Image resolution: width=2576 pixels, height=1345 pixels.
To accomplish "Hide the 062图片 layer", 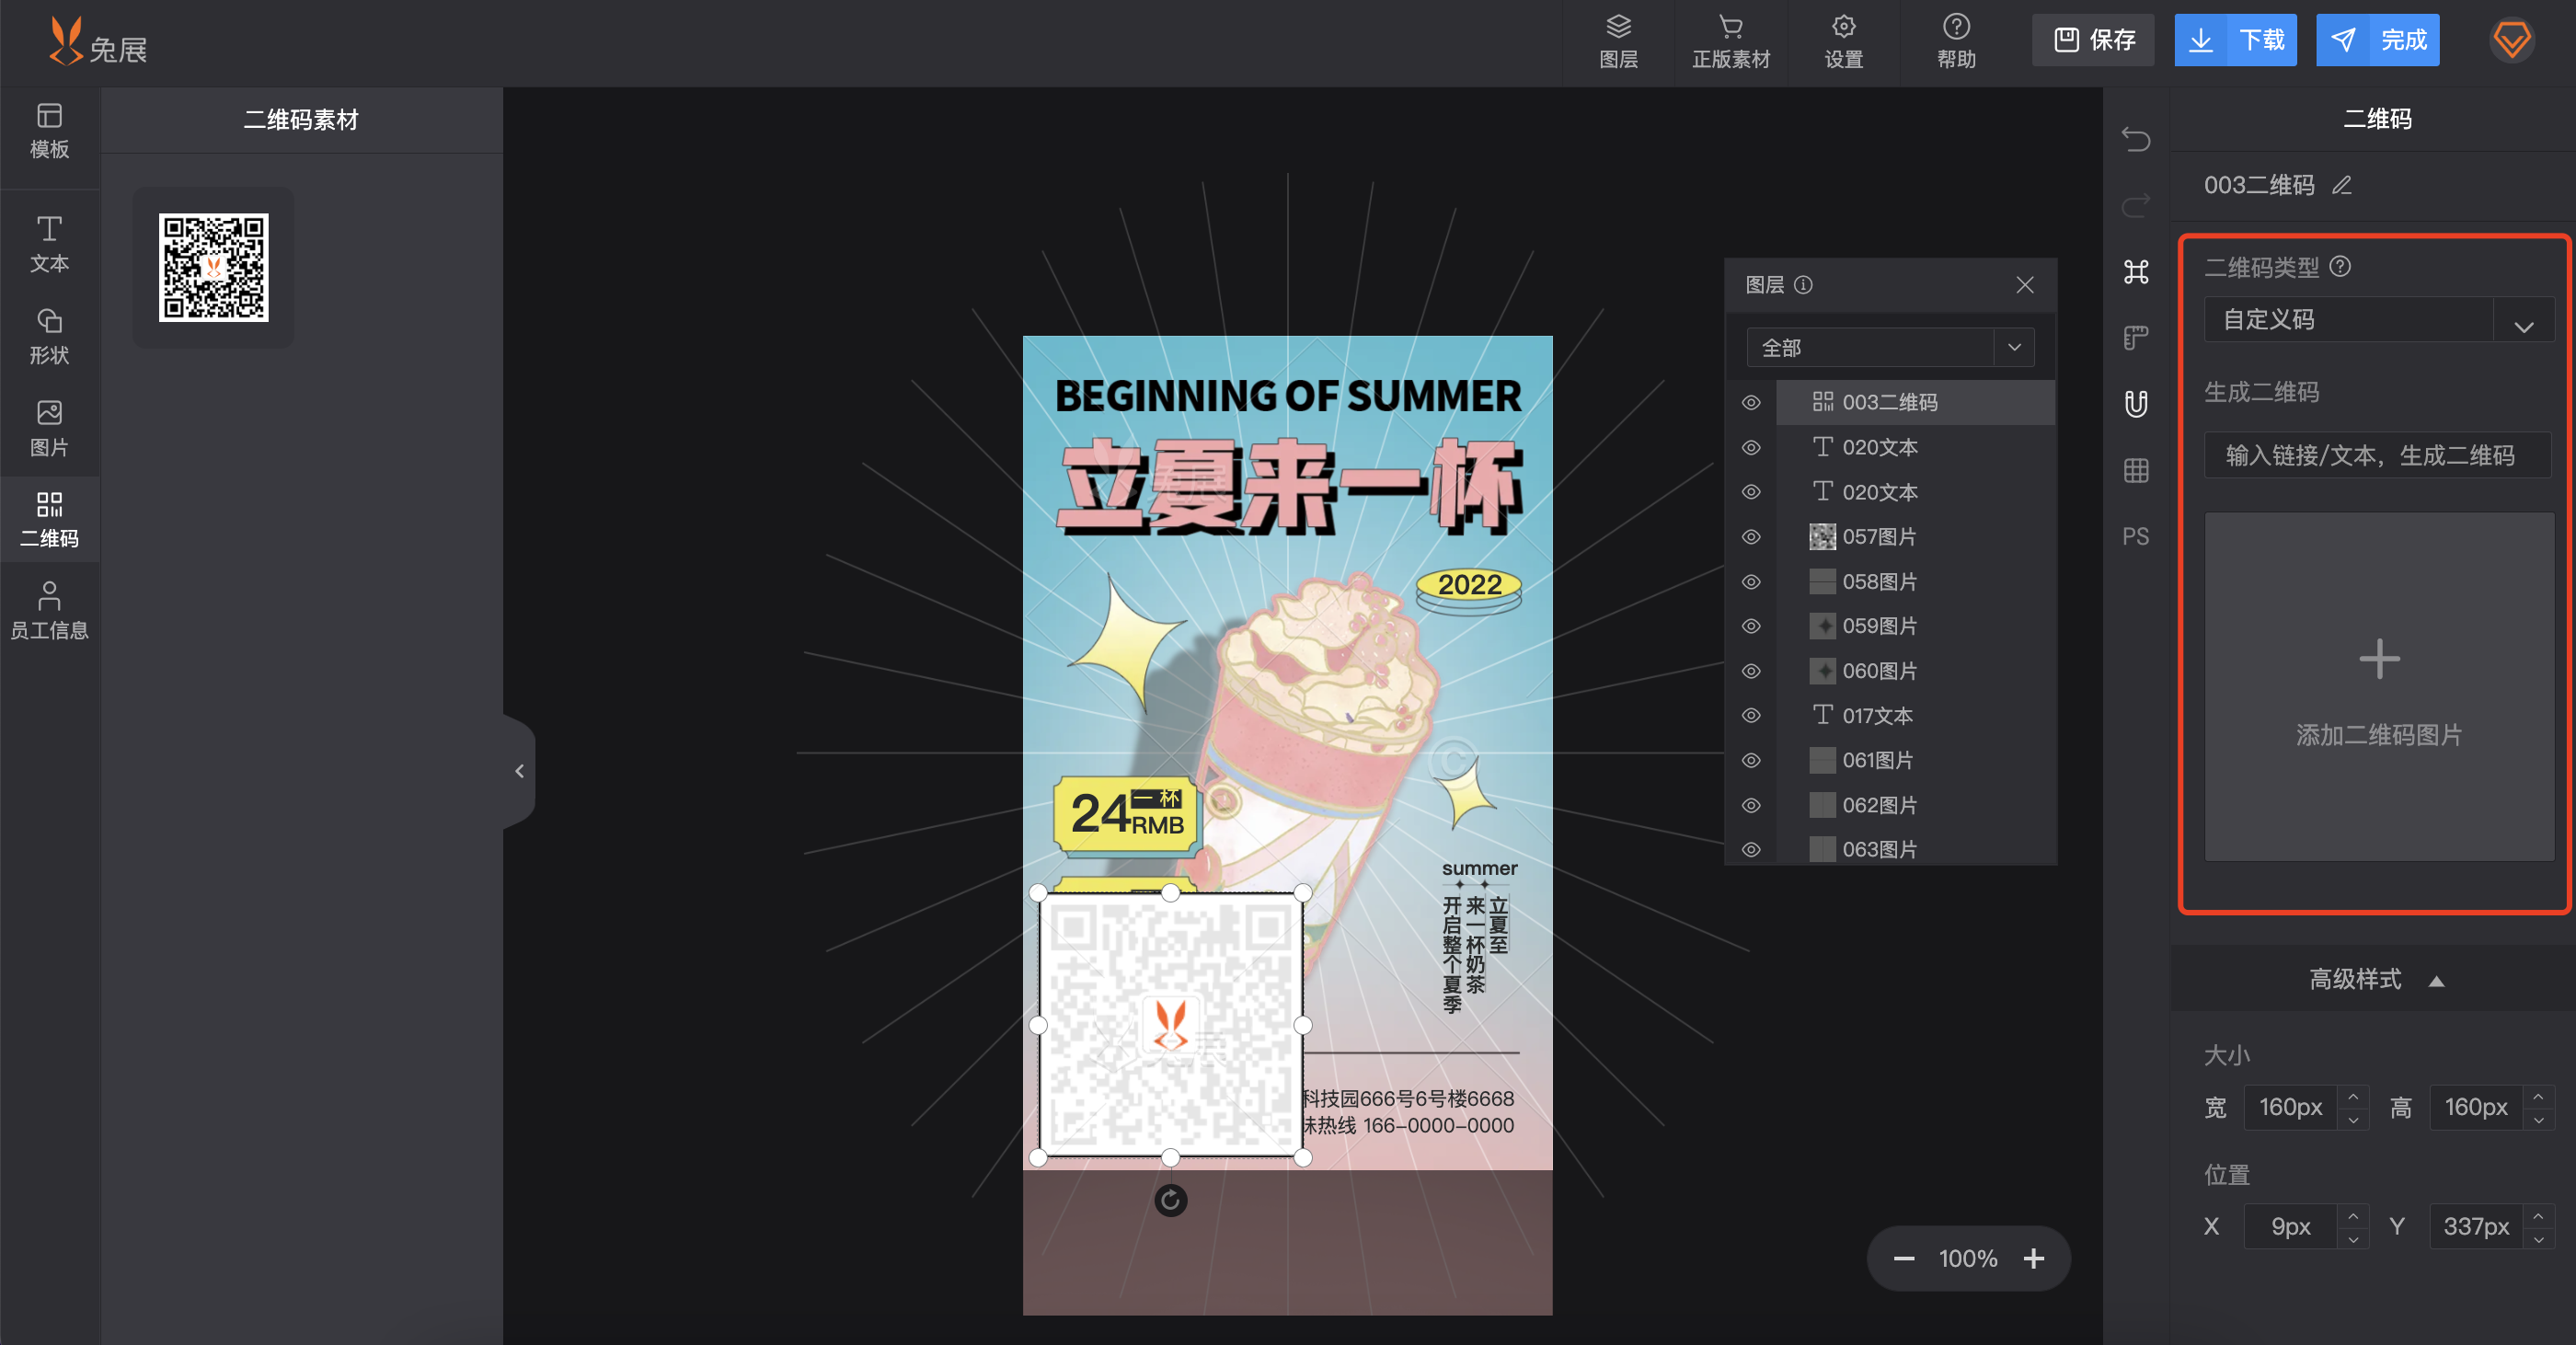I will point(1751,805).
